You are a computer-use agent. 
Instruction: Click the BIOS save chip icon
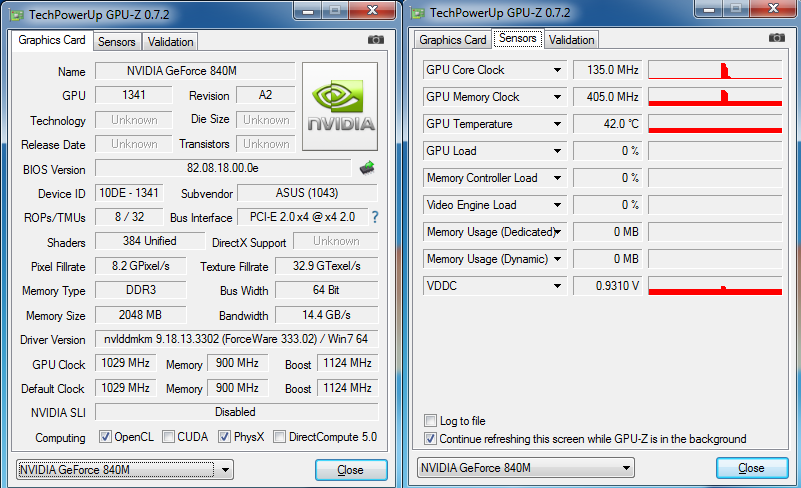pyautogui.click(x=367, y=168)
